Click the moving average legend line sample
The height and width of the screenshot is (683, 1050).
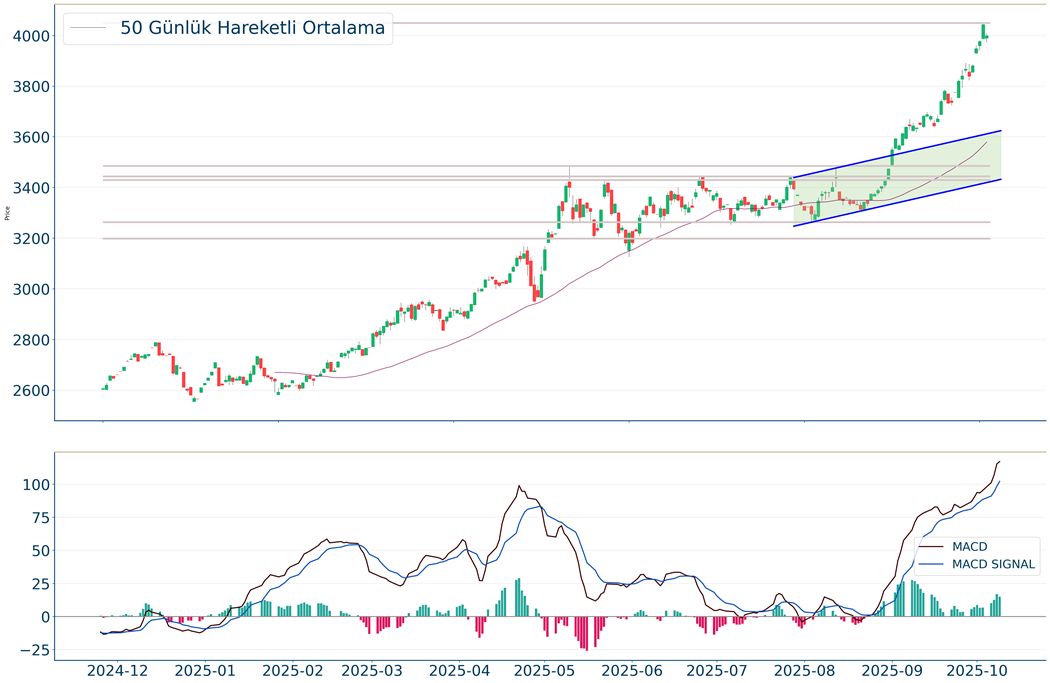(89, 28)
